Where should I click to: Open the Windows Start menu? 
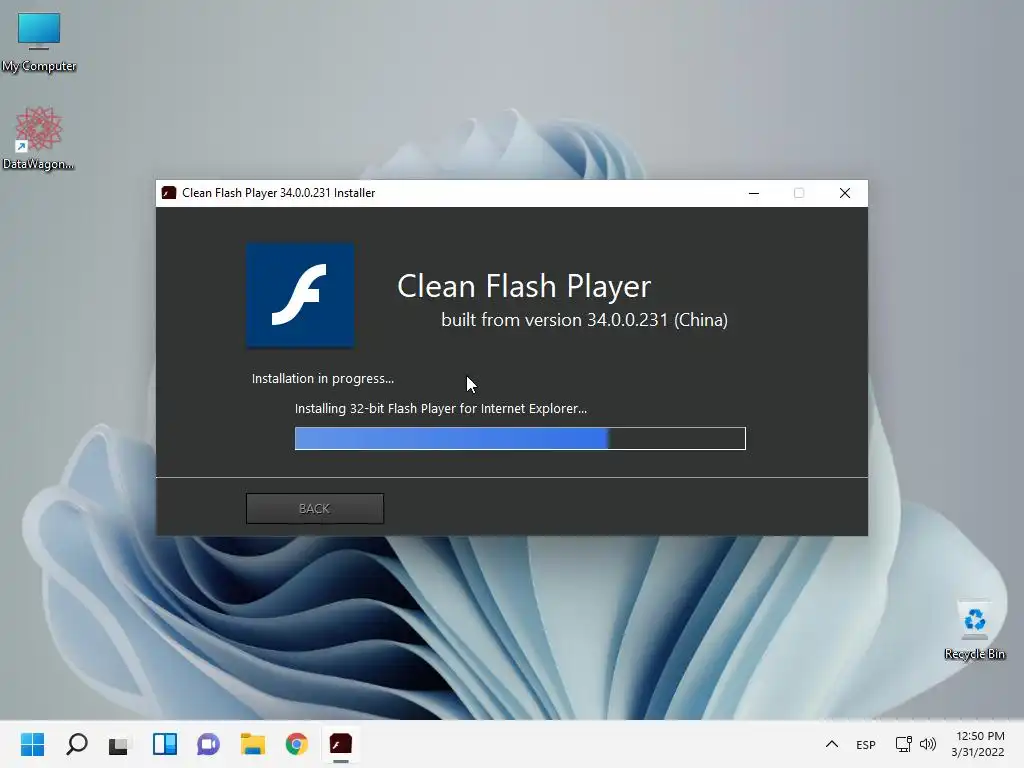tap(32, 744)
